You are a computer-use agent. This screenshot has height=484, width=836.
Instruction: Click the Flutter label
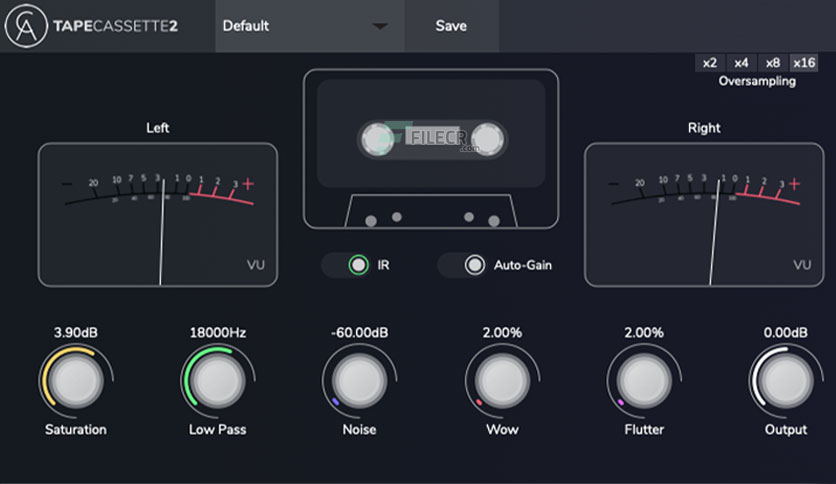644,430
